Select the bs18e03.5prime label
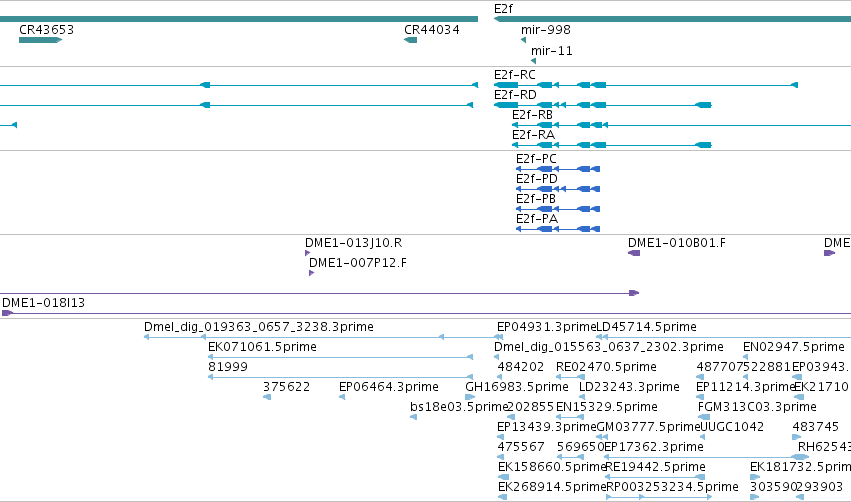Screen dimensions: 851x502 (x=459, y=407)
